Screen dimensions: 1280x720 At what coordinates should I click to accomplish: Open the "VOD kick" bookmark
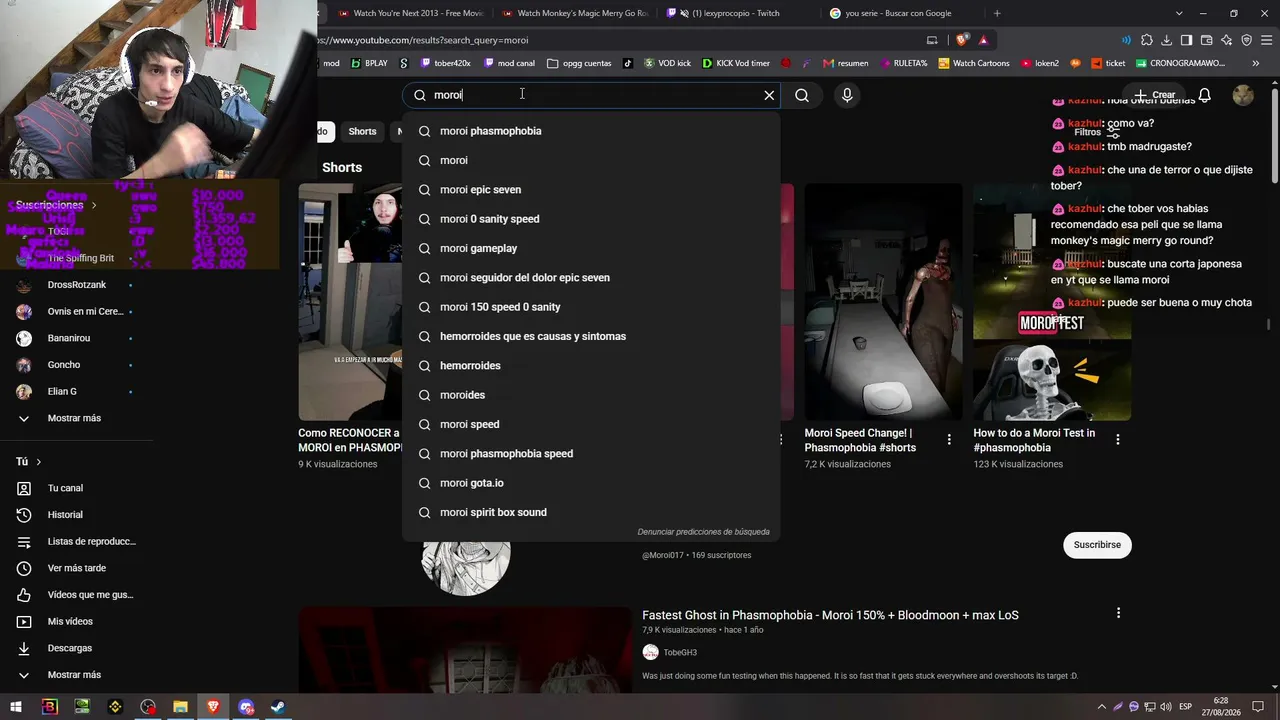[668, 63]
